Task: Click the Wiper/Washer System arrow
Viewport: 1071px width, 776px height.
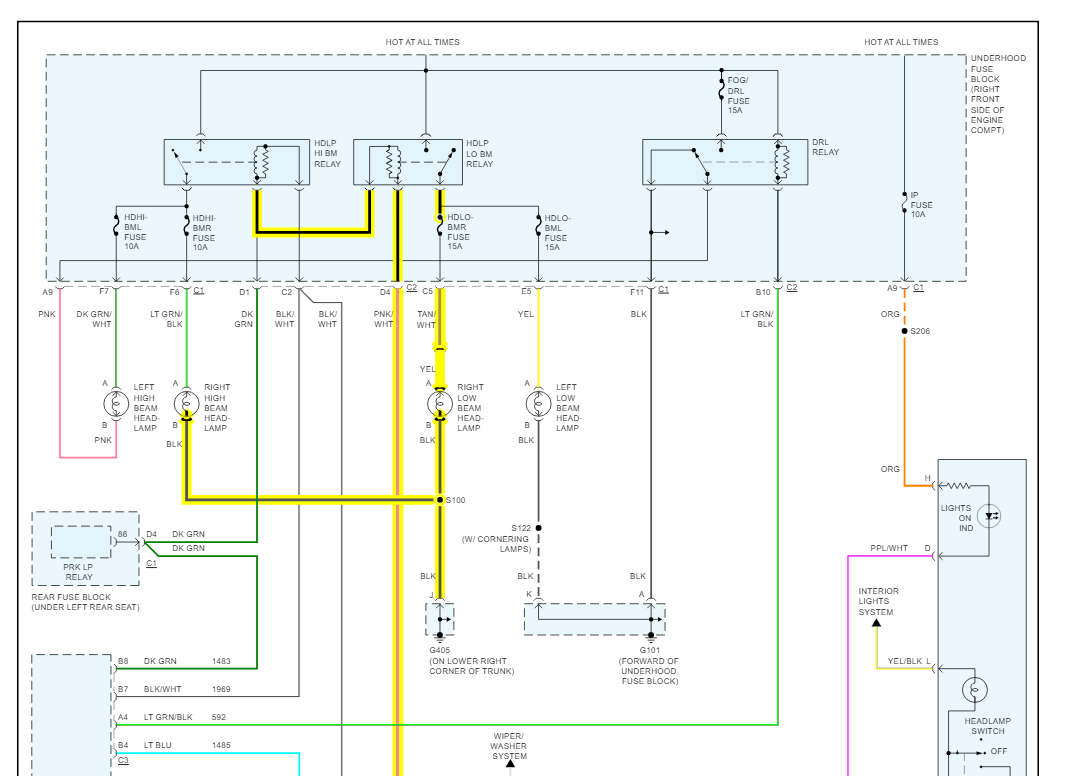Action: coord(510,766)
